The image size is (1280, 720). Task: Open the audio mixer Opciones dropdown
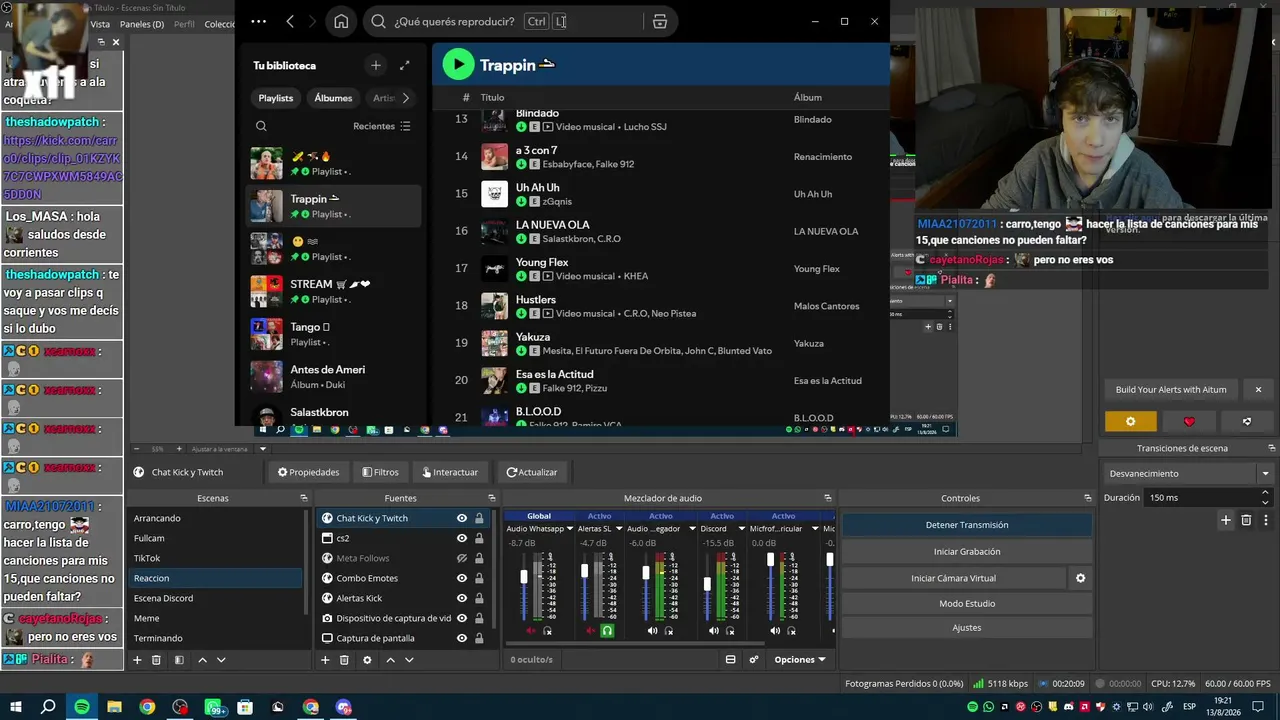(x=800, y=660)
